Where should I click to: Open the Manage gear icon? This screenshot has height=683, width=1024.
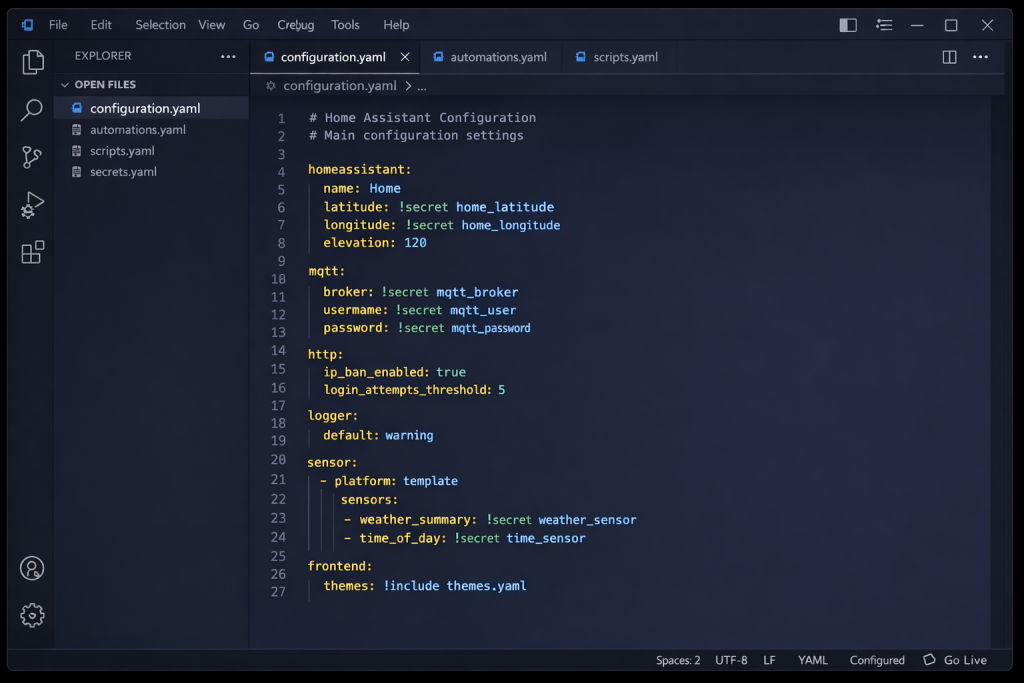32,615
